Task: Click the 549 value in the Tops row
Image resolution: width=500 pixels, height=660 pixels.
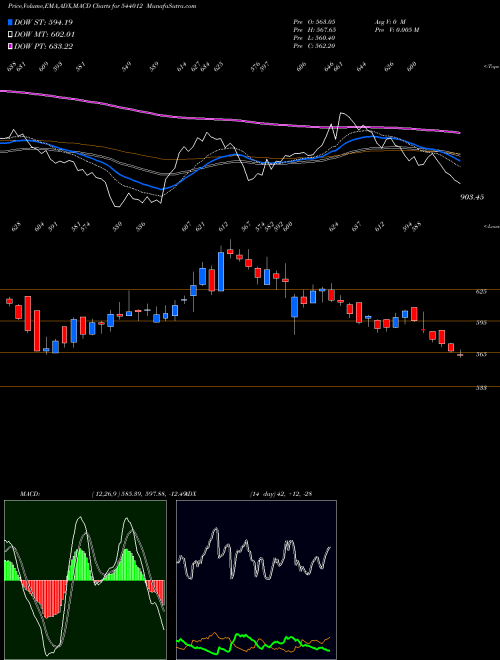Action: [126, 66]
